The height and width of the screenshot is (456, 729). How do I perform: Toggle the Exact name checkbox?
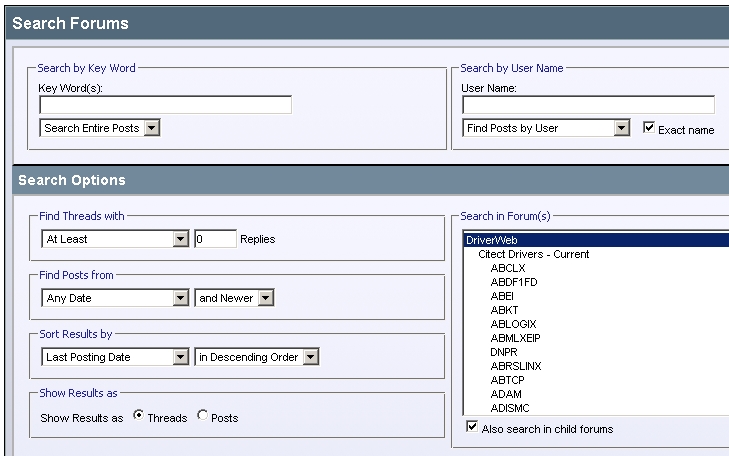point(649,127)
